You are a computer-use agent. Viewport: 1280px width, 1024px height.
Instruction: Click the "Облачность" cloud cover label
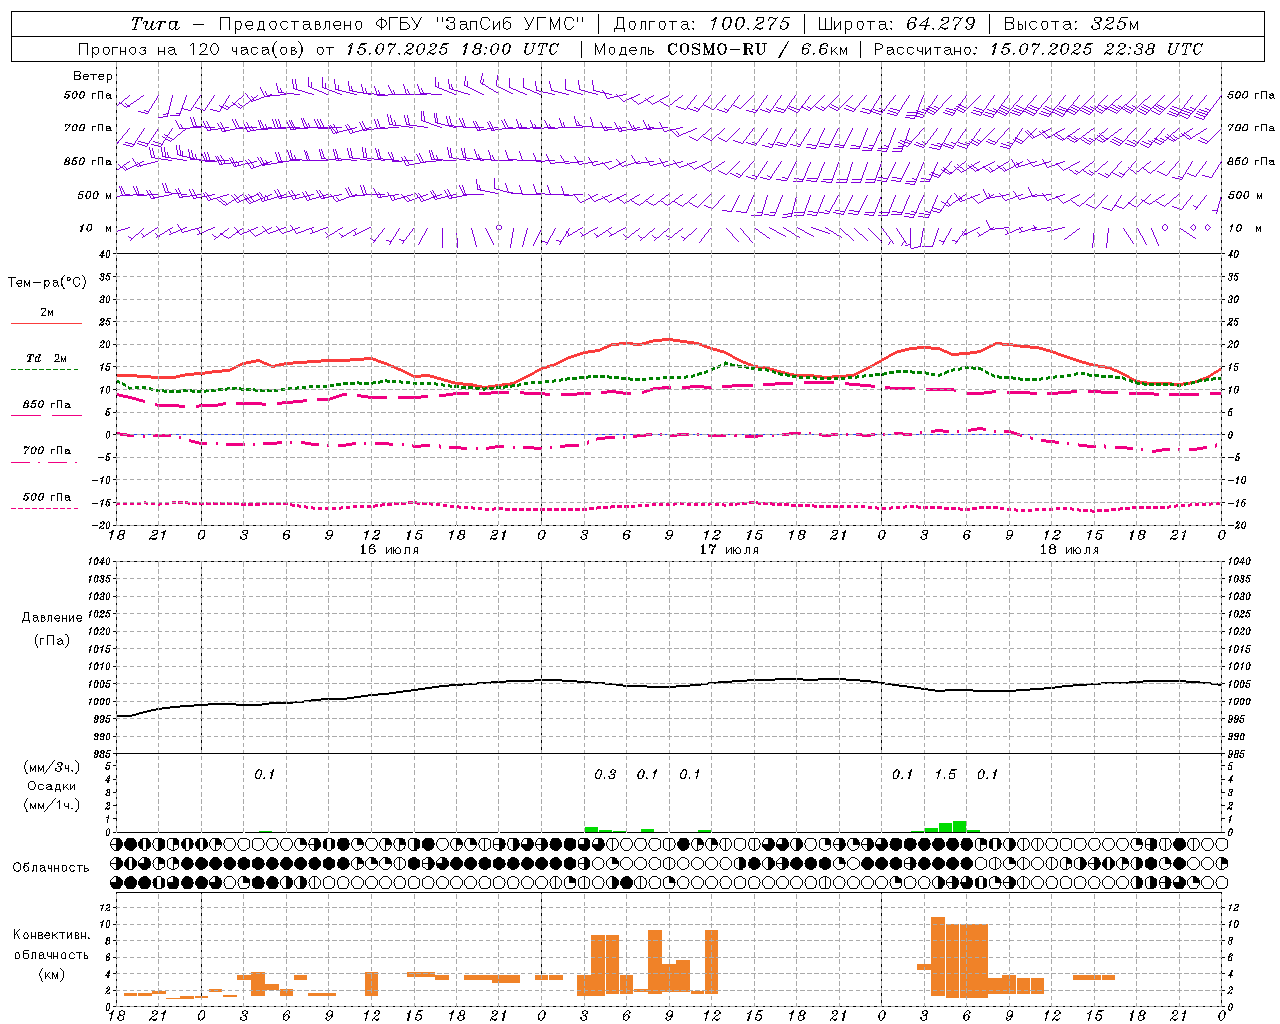tap(51, 868)
